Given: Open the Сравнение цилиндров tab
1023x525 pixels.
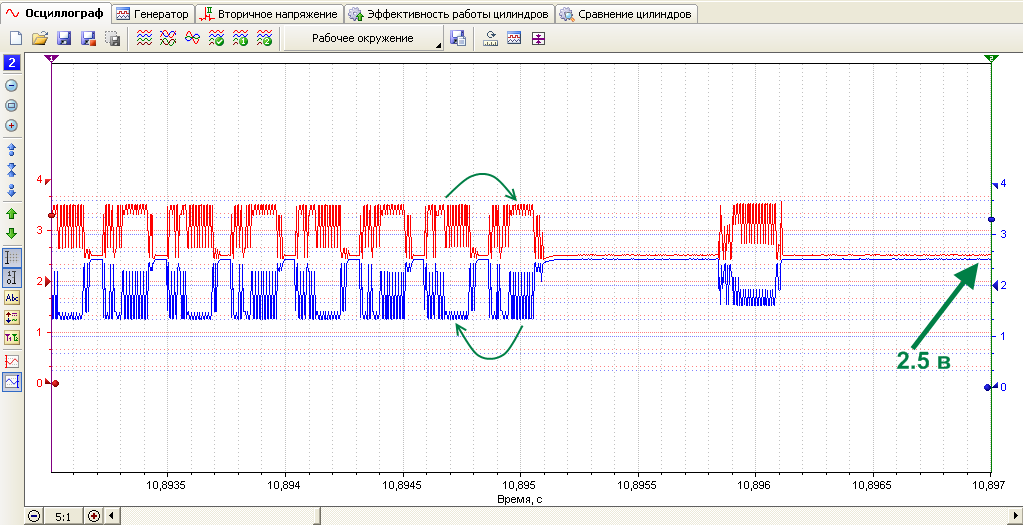Looking at the screenshot, I should [x=627, y=14].
